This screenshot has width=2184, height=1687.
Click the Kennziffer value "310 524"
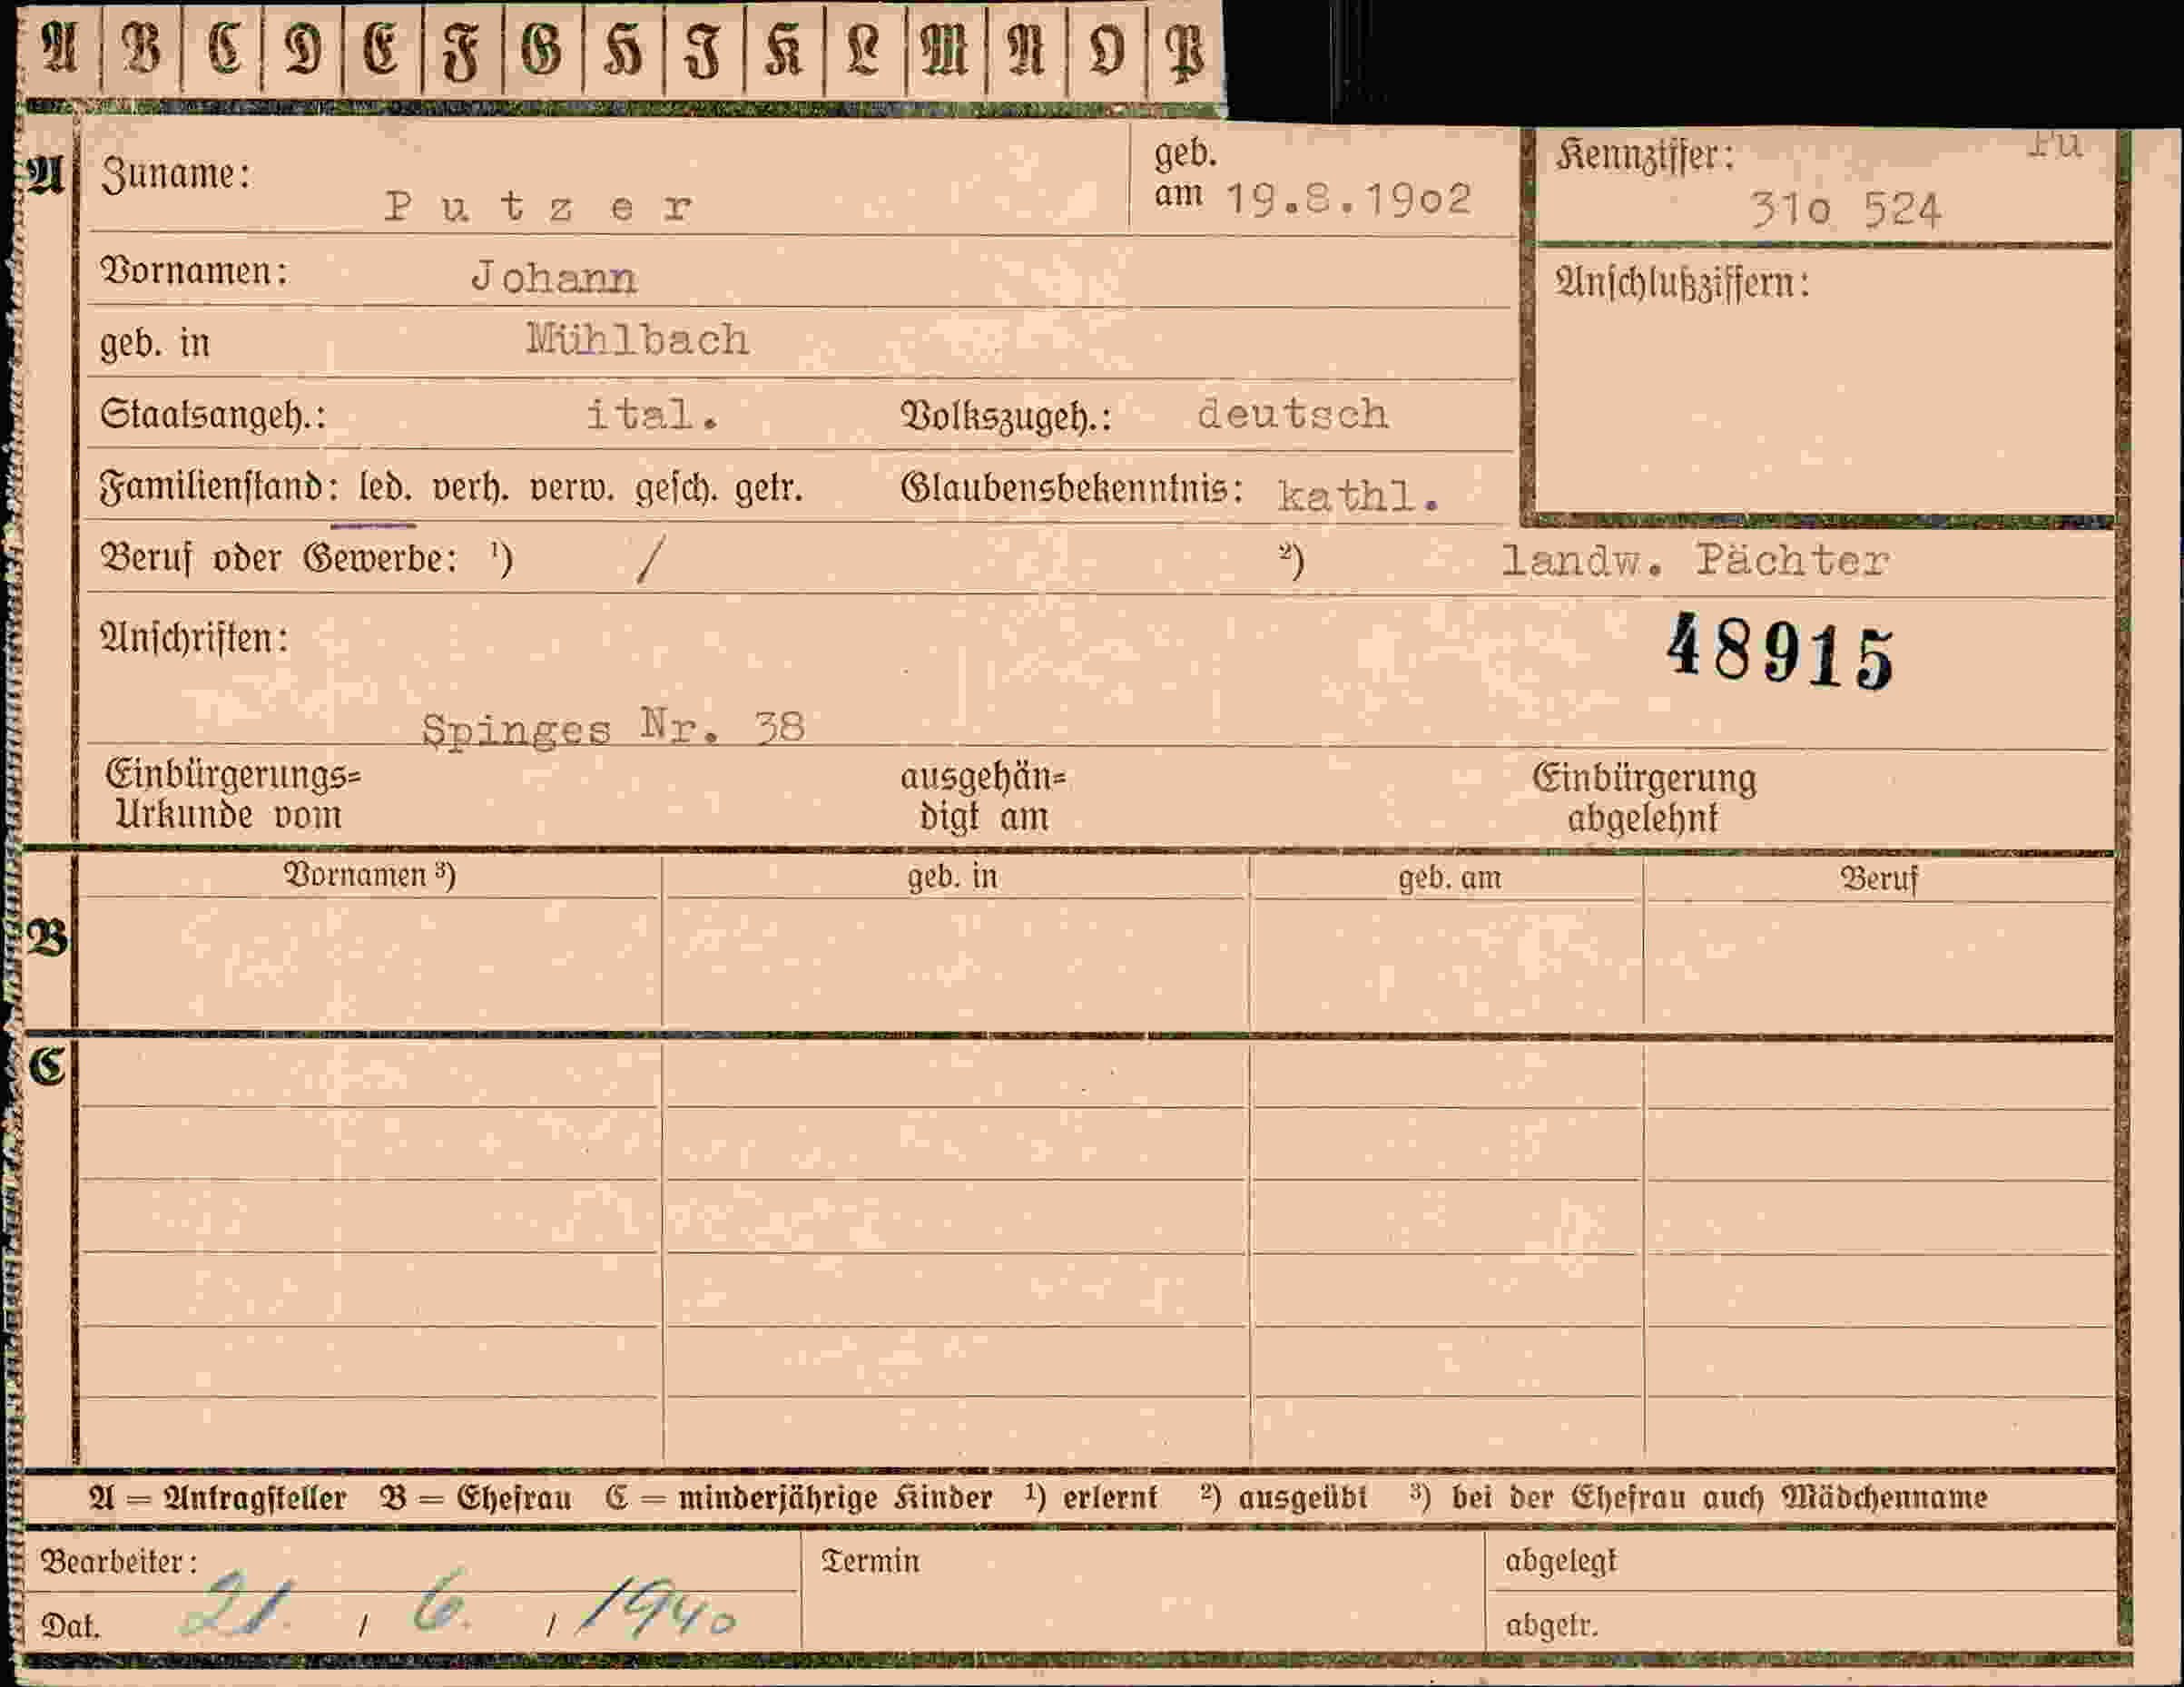click(x=1846, y=210)
